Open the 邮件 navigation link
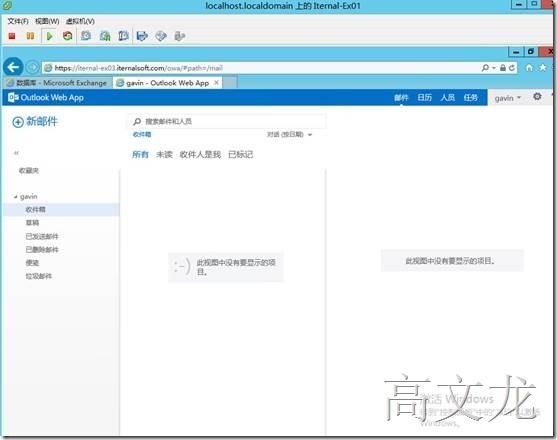This screenshot has height=440, width=557. pyautogui.click(x=401, y=98)
